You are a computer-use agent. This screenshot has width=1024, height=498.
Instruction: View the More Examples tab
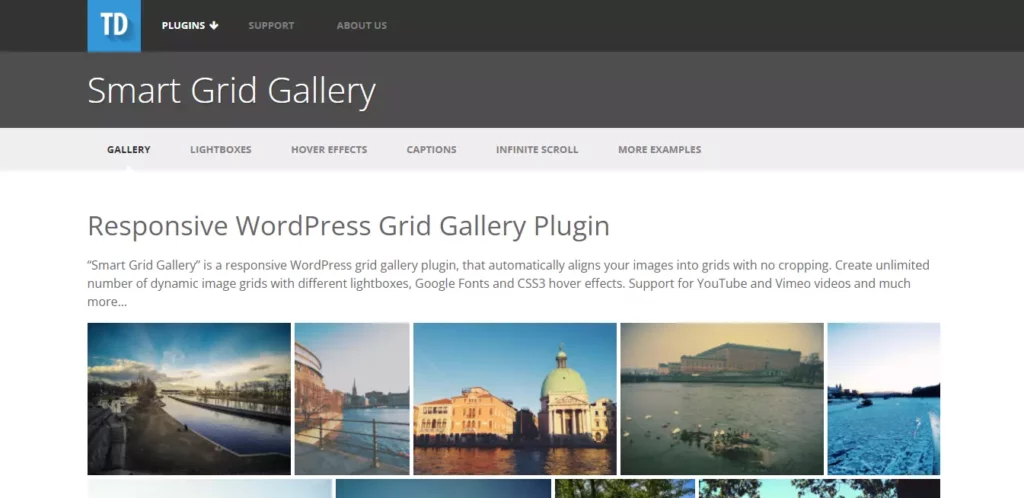point(659,150)
